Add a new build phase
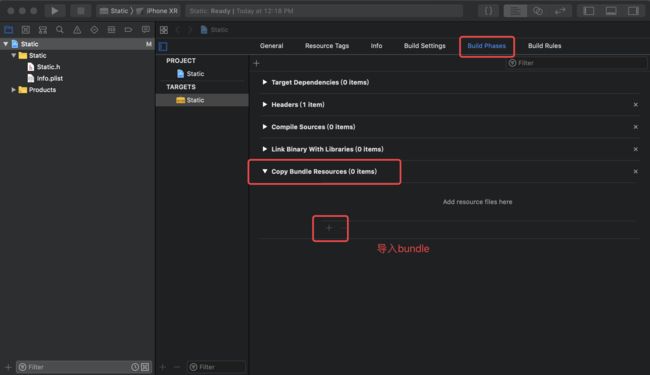Image resolution: width=650 pixels, height=375 pixels. point(256,63)
